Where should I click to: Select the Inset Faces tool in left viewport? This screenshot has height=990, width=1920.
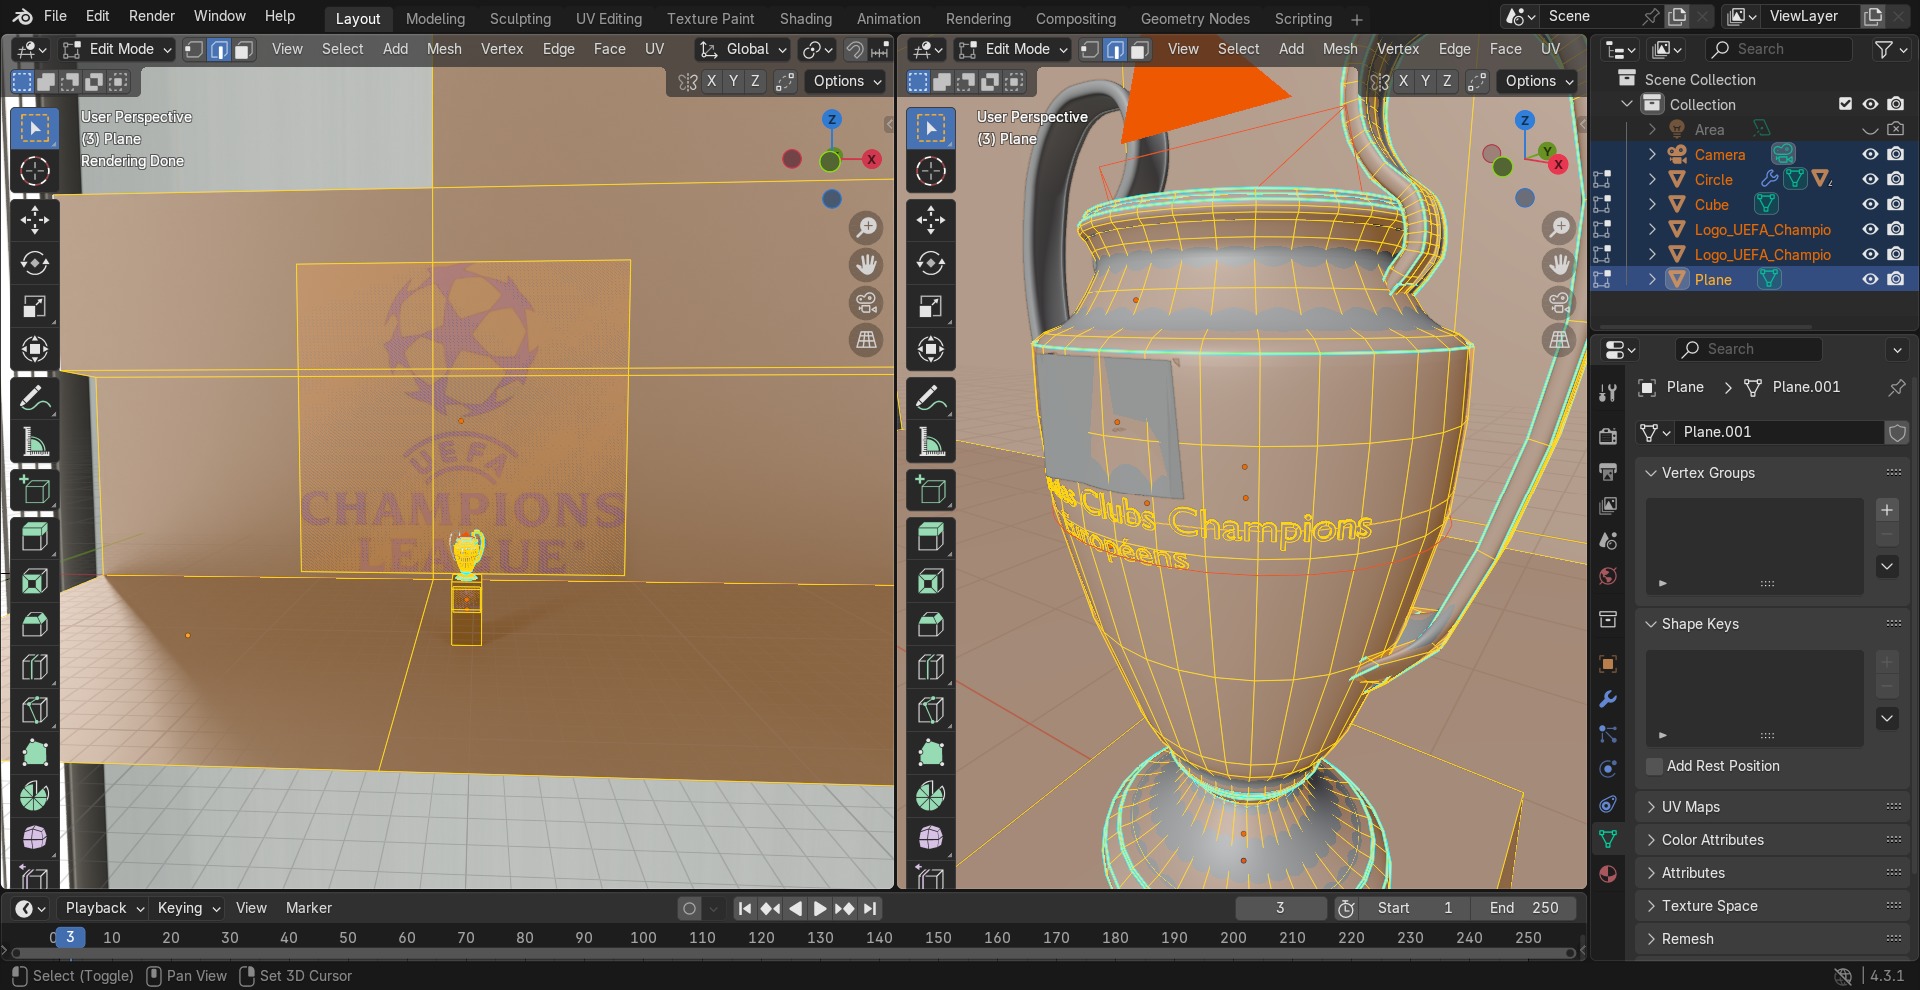point(35,581)
